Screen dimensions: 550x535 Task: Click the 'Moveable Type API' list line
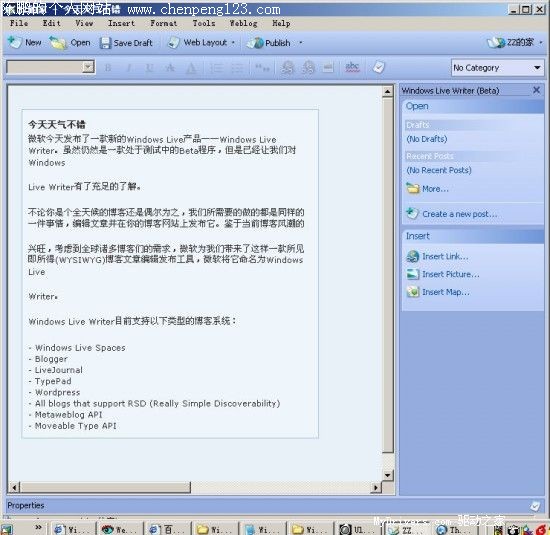point(72,426)
